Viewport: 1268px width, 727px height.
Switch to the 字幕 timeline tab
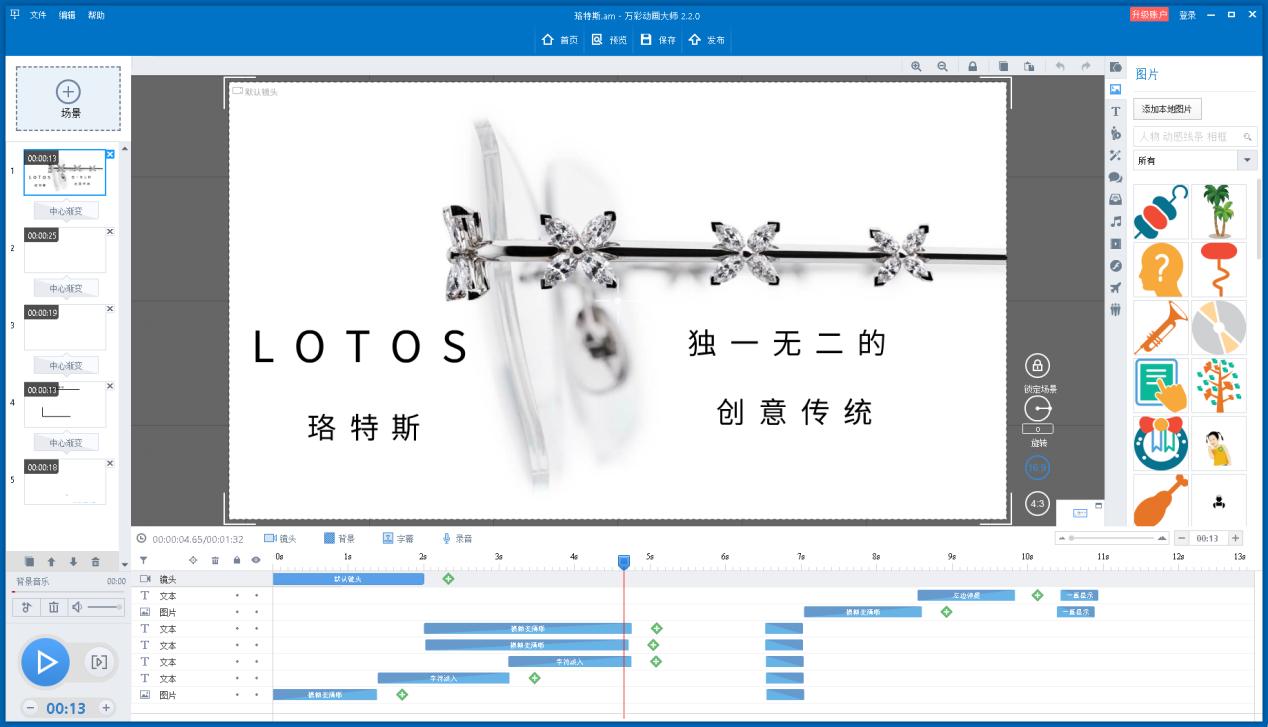click(398, 538)
